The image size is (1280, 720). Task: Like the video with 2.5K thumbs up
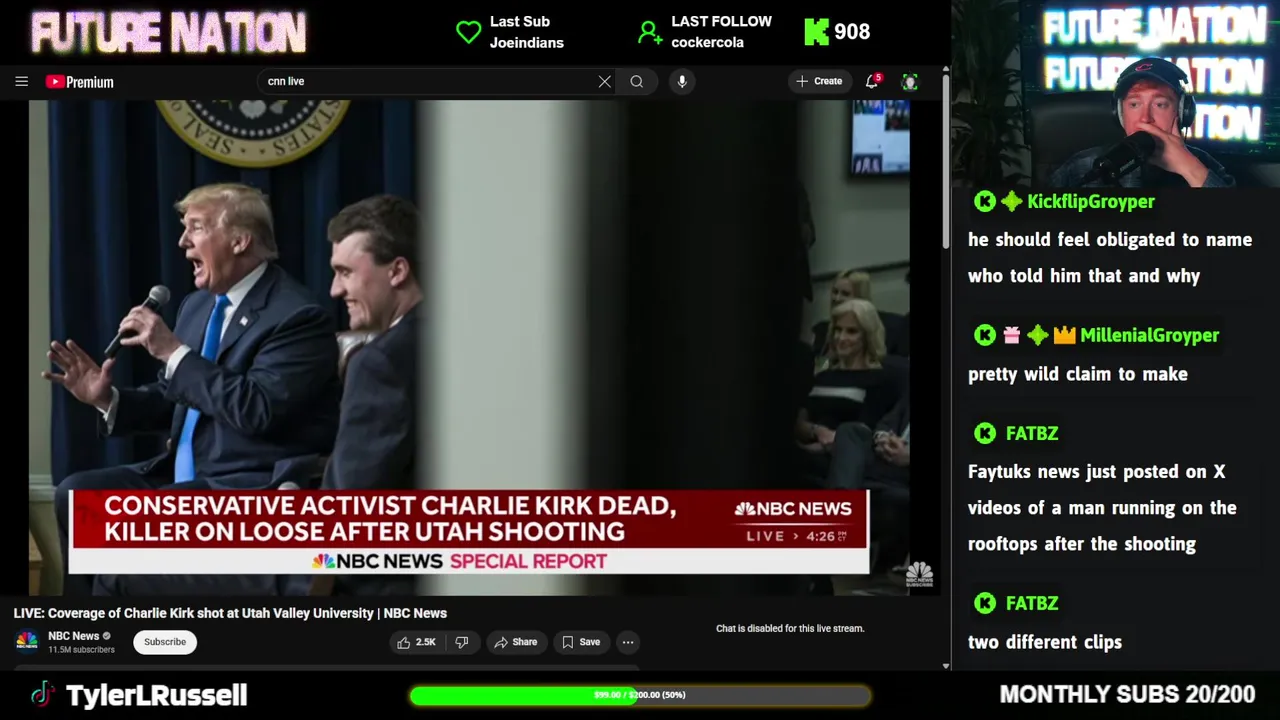coord(416,642)
